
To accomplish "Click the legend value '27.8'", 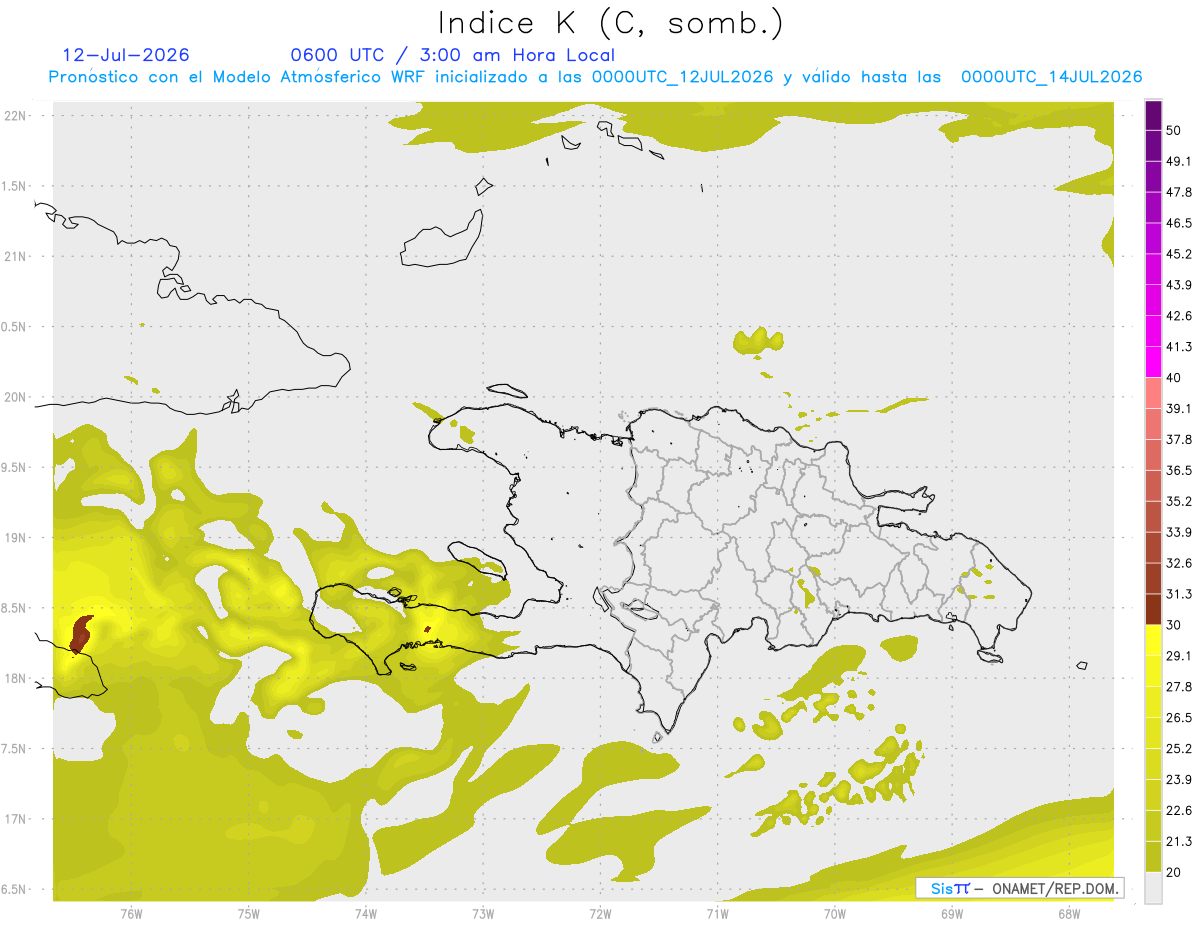I will 1179,687.
